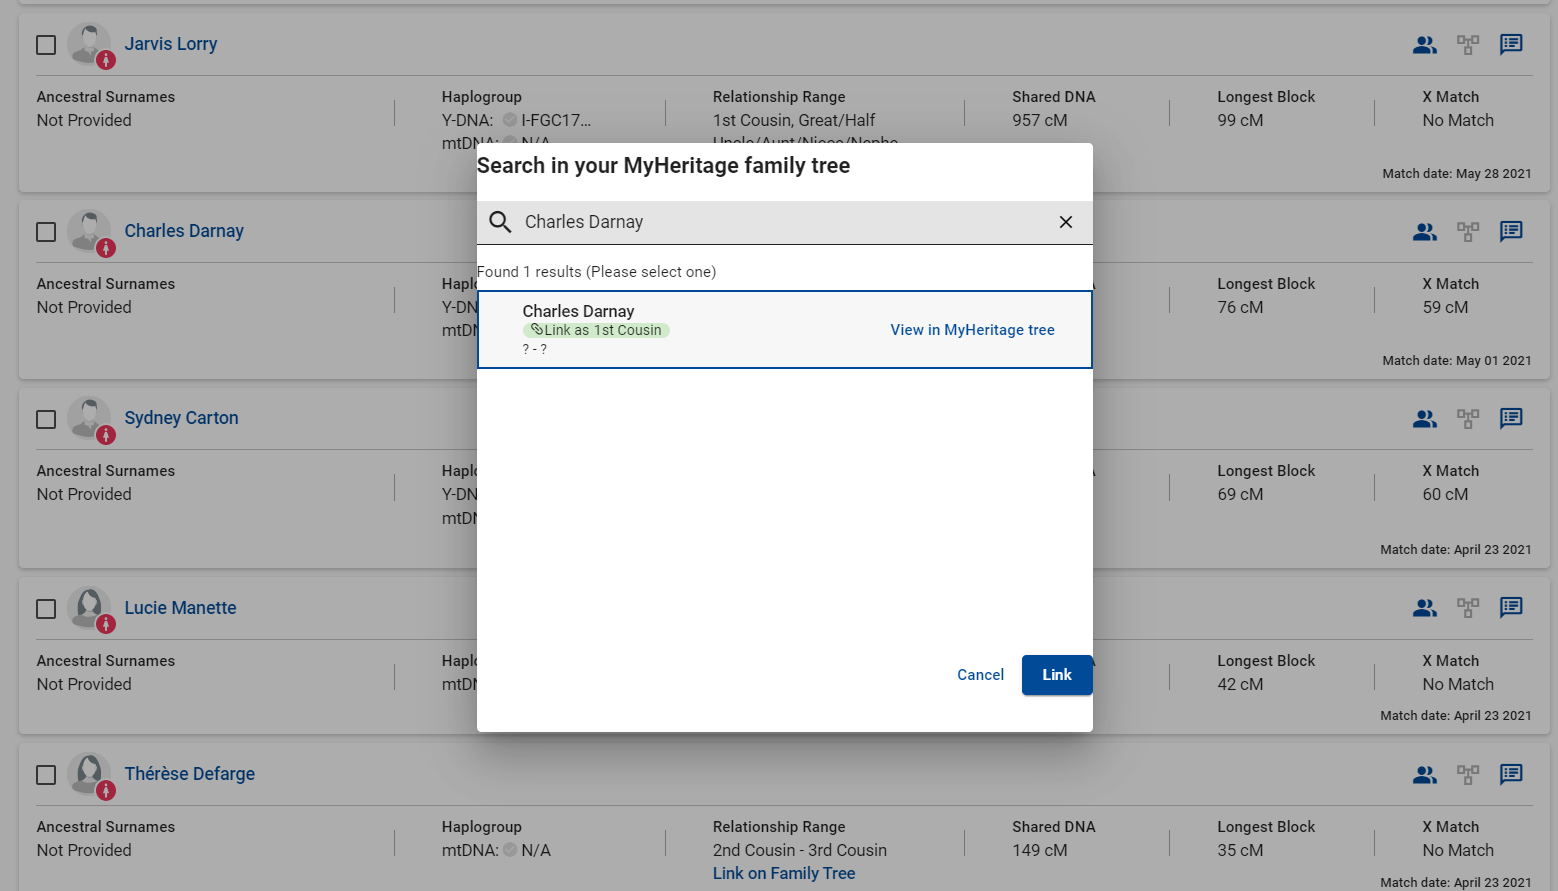Open family tree icon for Charles Darnay
Viewport: 1558px width, 891px height.
1468,232
